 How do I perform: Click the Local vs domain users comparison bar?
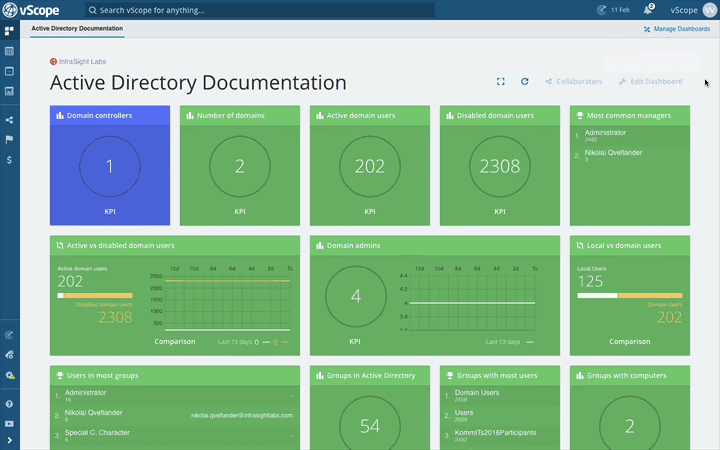pos(630,296)
